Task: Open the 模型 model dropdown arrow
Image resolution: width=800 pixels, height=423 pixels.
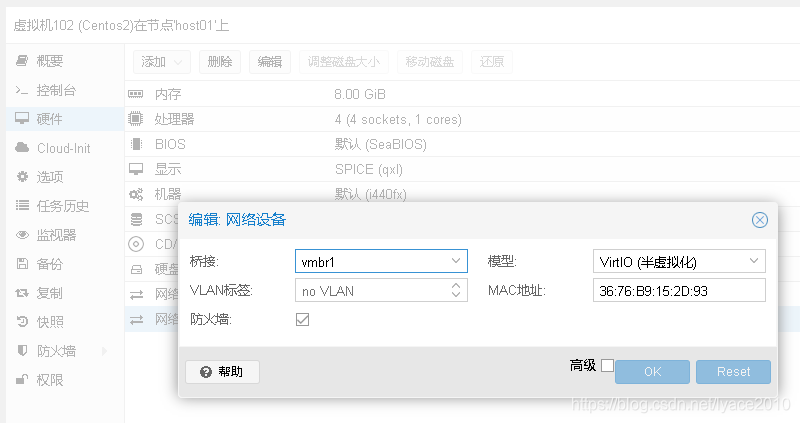Action: pos(754,261)
